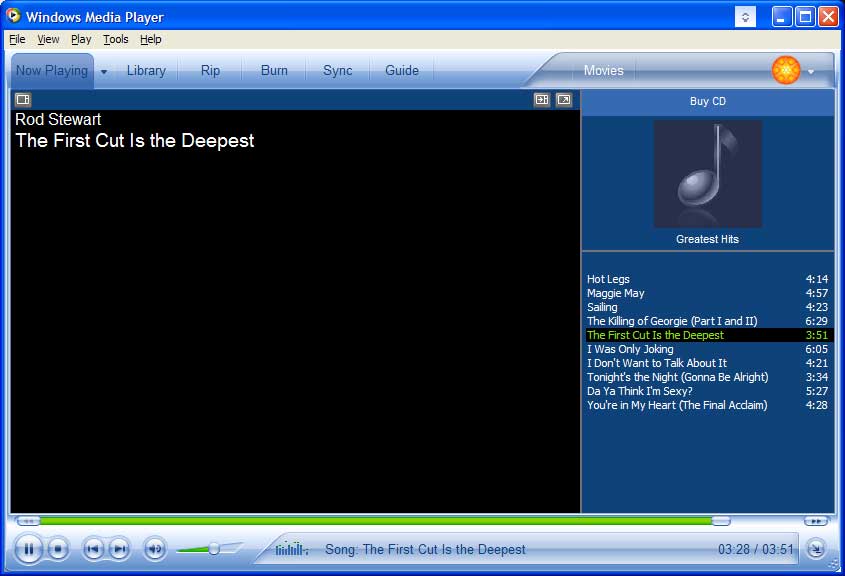Image resolution: width=845 pixels, height=576 pixels.
Task: Select The Killing of Georgie track
Action: pyautogui.click(x=708, y=321)
